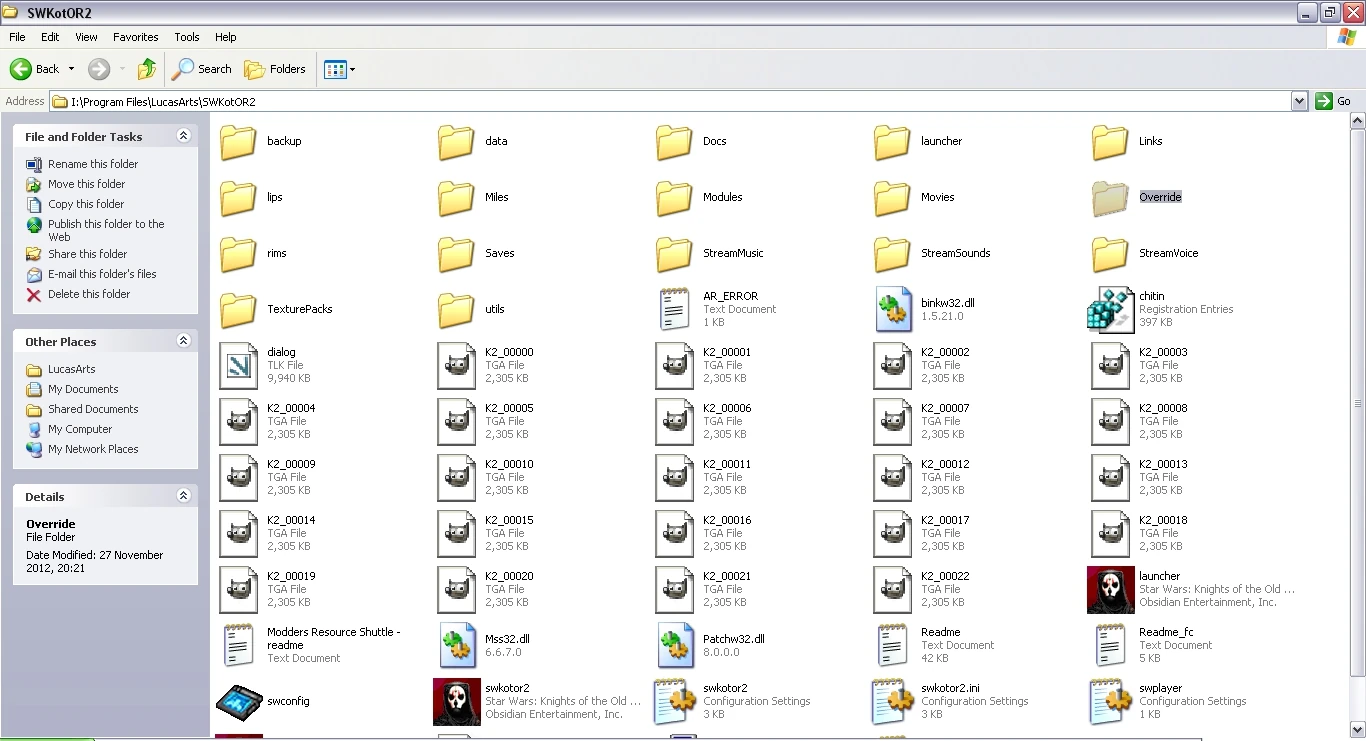The width and height of the screenshot is (1366, 741).
Task: Open the Search magnifier tool
Action: click(202, 69)
